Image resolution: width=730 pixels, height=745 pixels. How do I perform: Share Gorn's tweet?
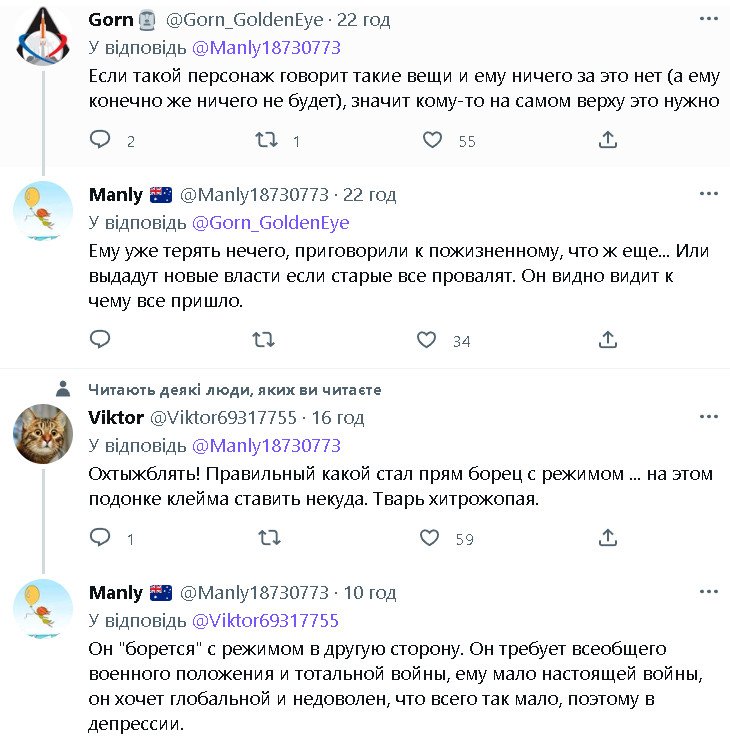pyautogui.click(x=607, y=140)
